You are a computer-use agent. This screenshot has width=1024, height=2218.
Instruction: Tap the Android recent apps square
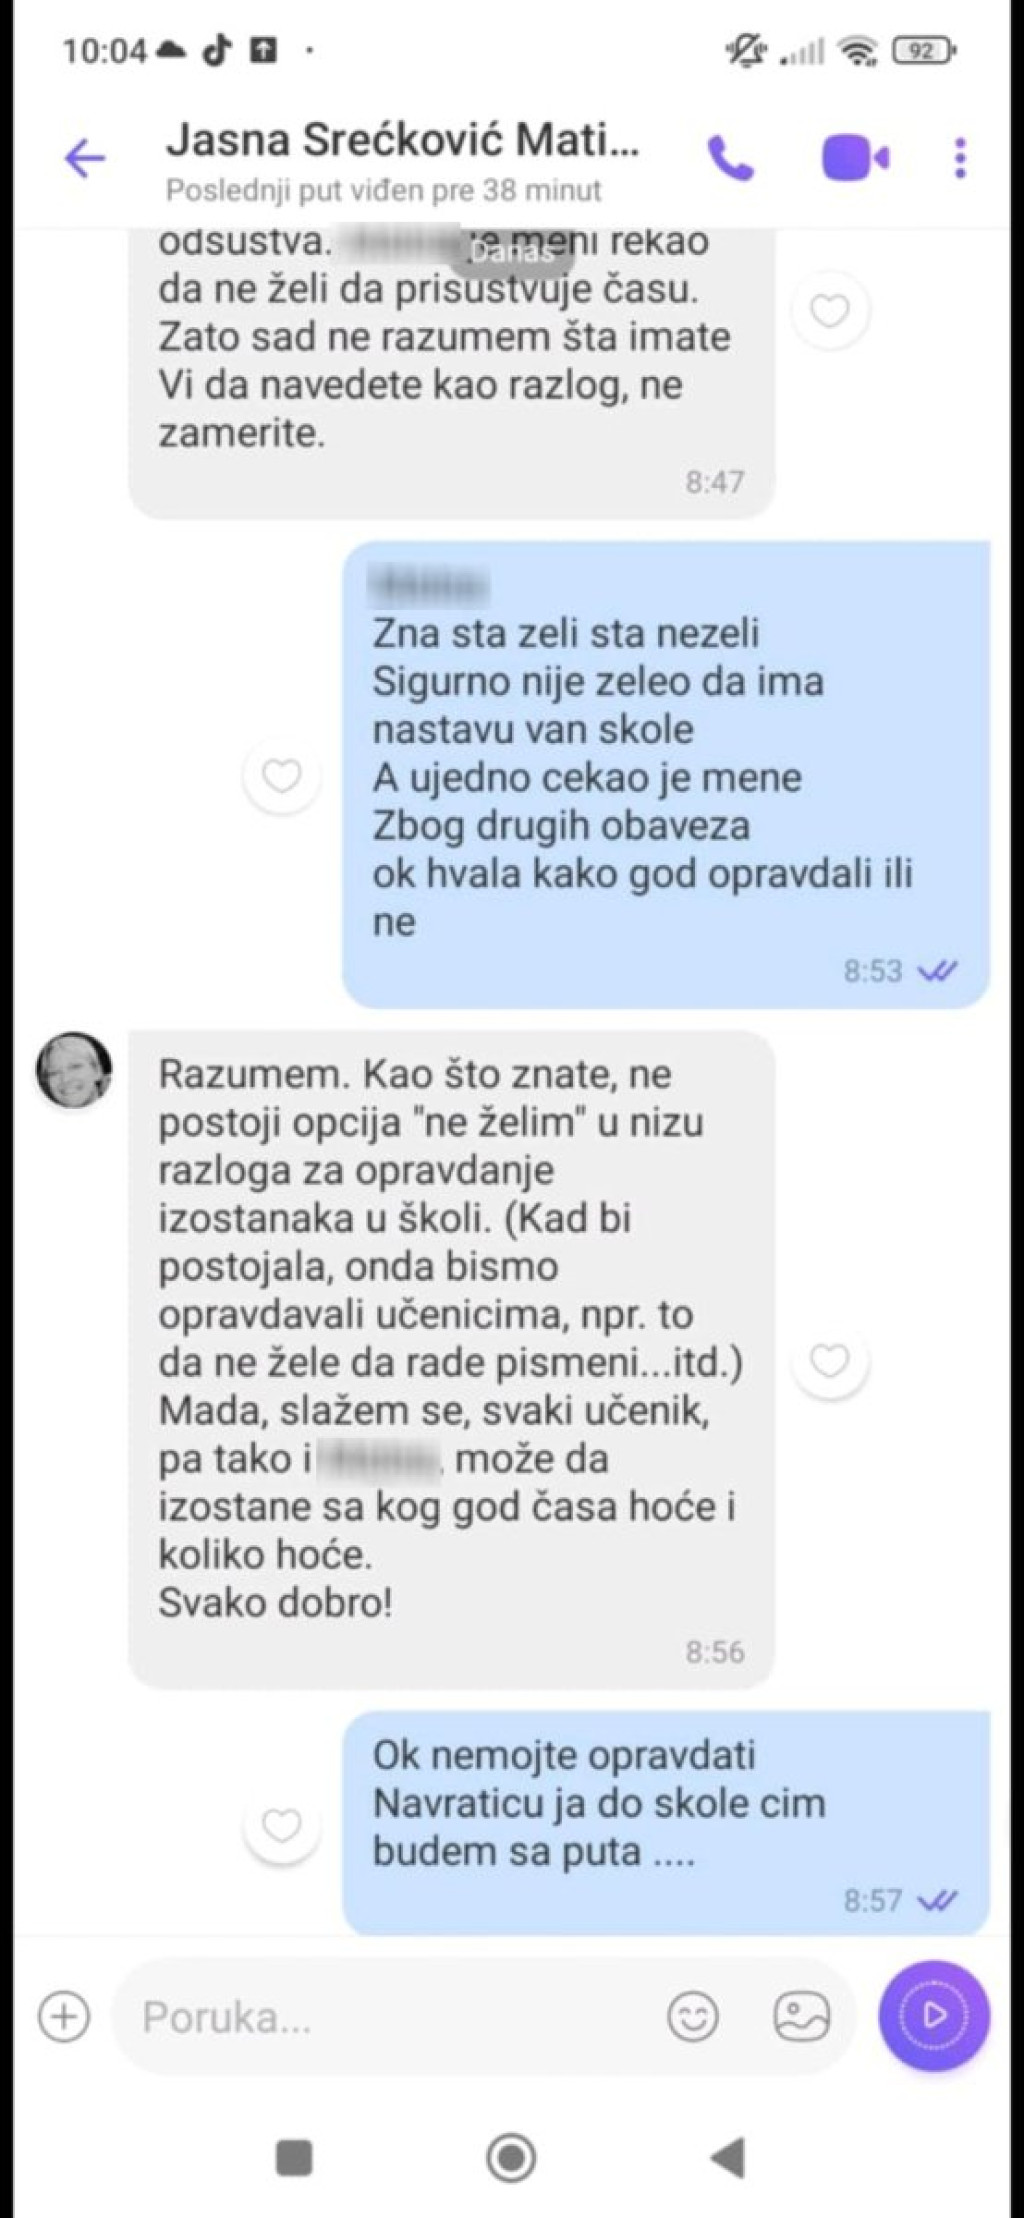[293, 2158]
